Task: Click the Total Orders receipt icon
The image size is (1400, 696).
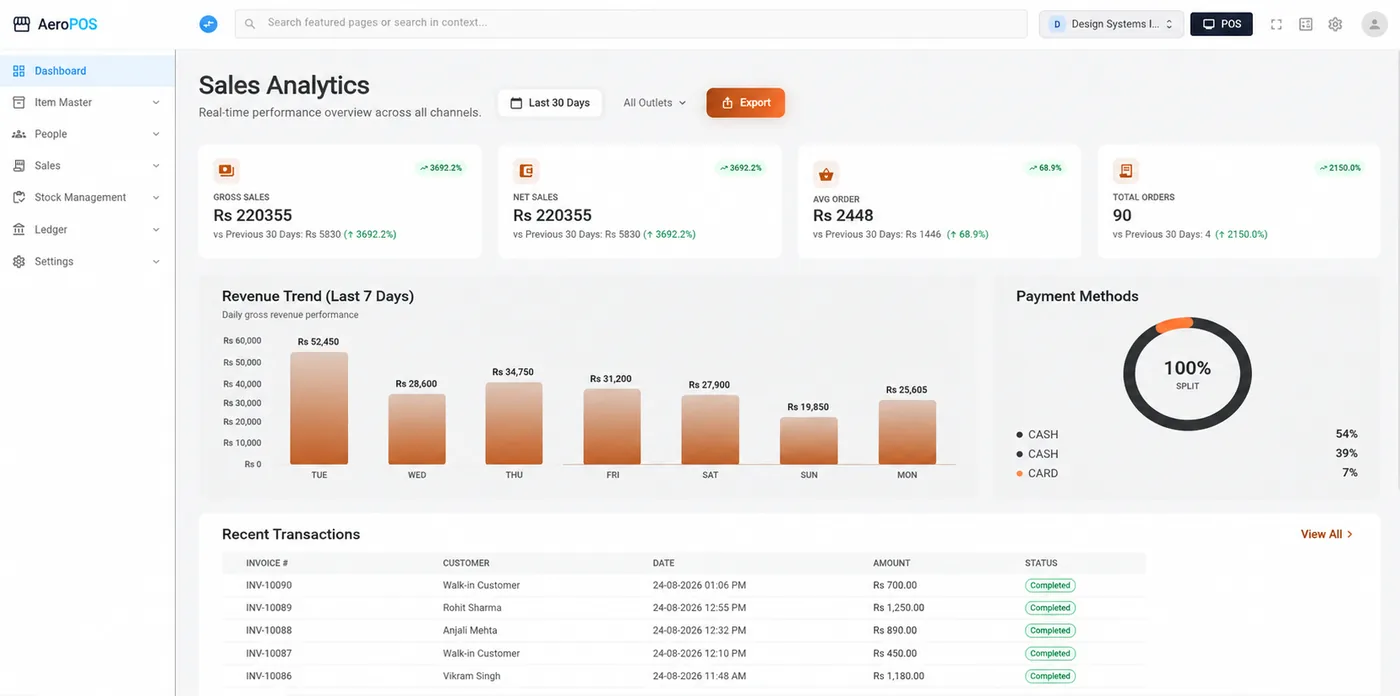Action: pyautogui.click(x=1126, y=171)
